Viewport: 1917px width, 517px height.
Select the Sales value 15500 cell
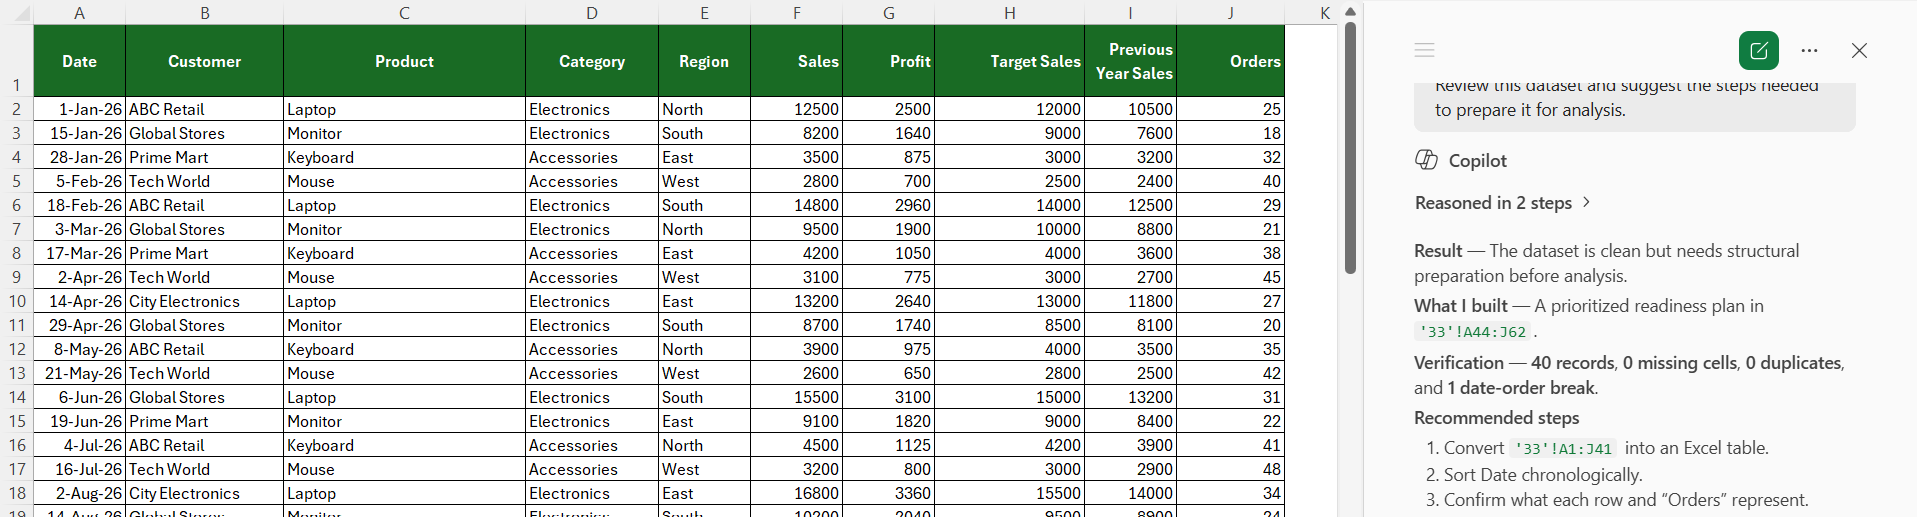(x=797, y=397)
